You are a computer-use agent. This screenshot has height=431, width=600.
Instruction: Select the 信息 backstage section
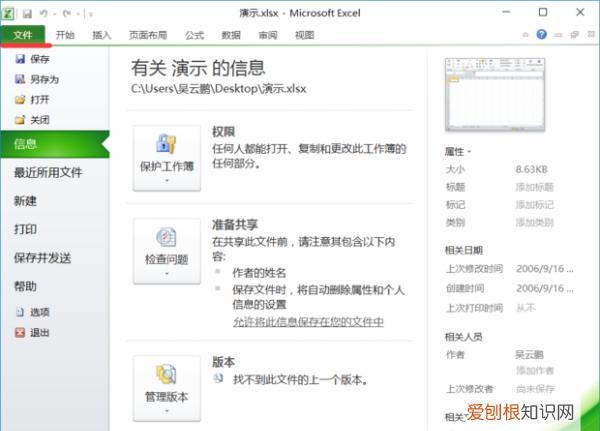coord(55,144)
